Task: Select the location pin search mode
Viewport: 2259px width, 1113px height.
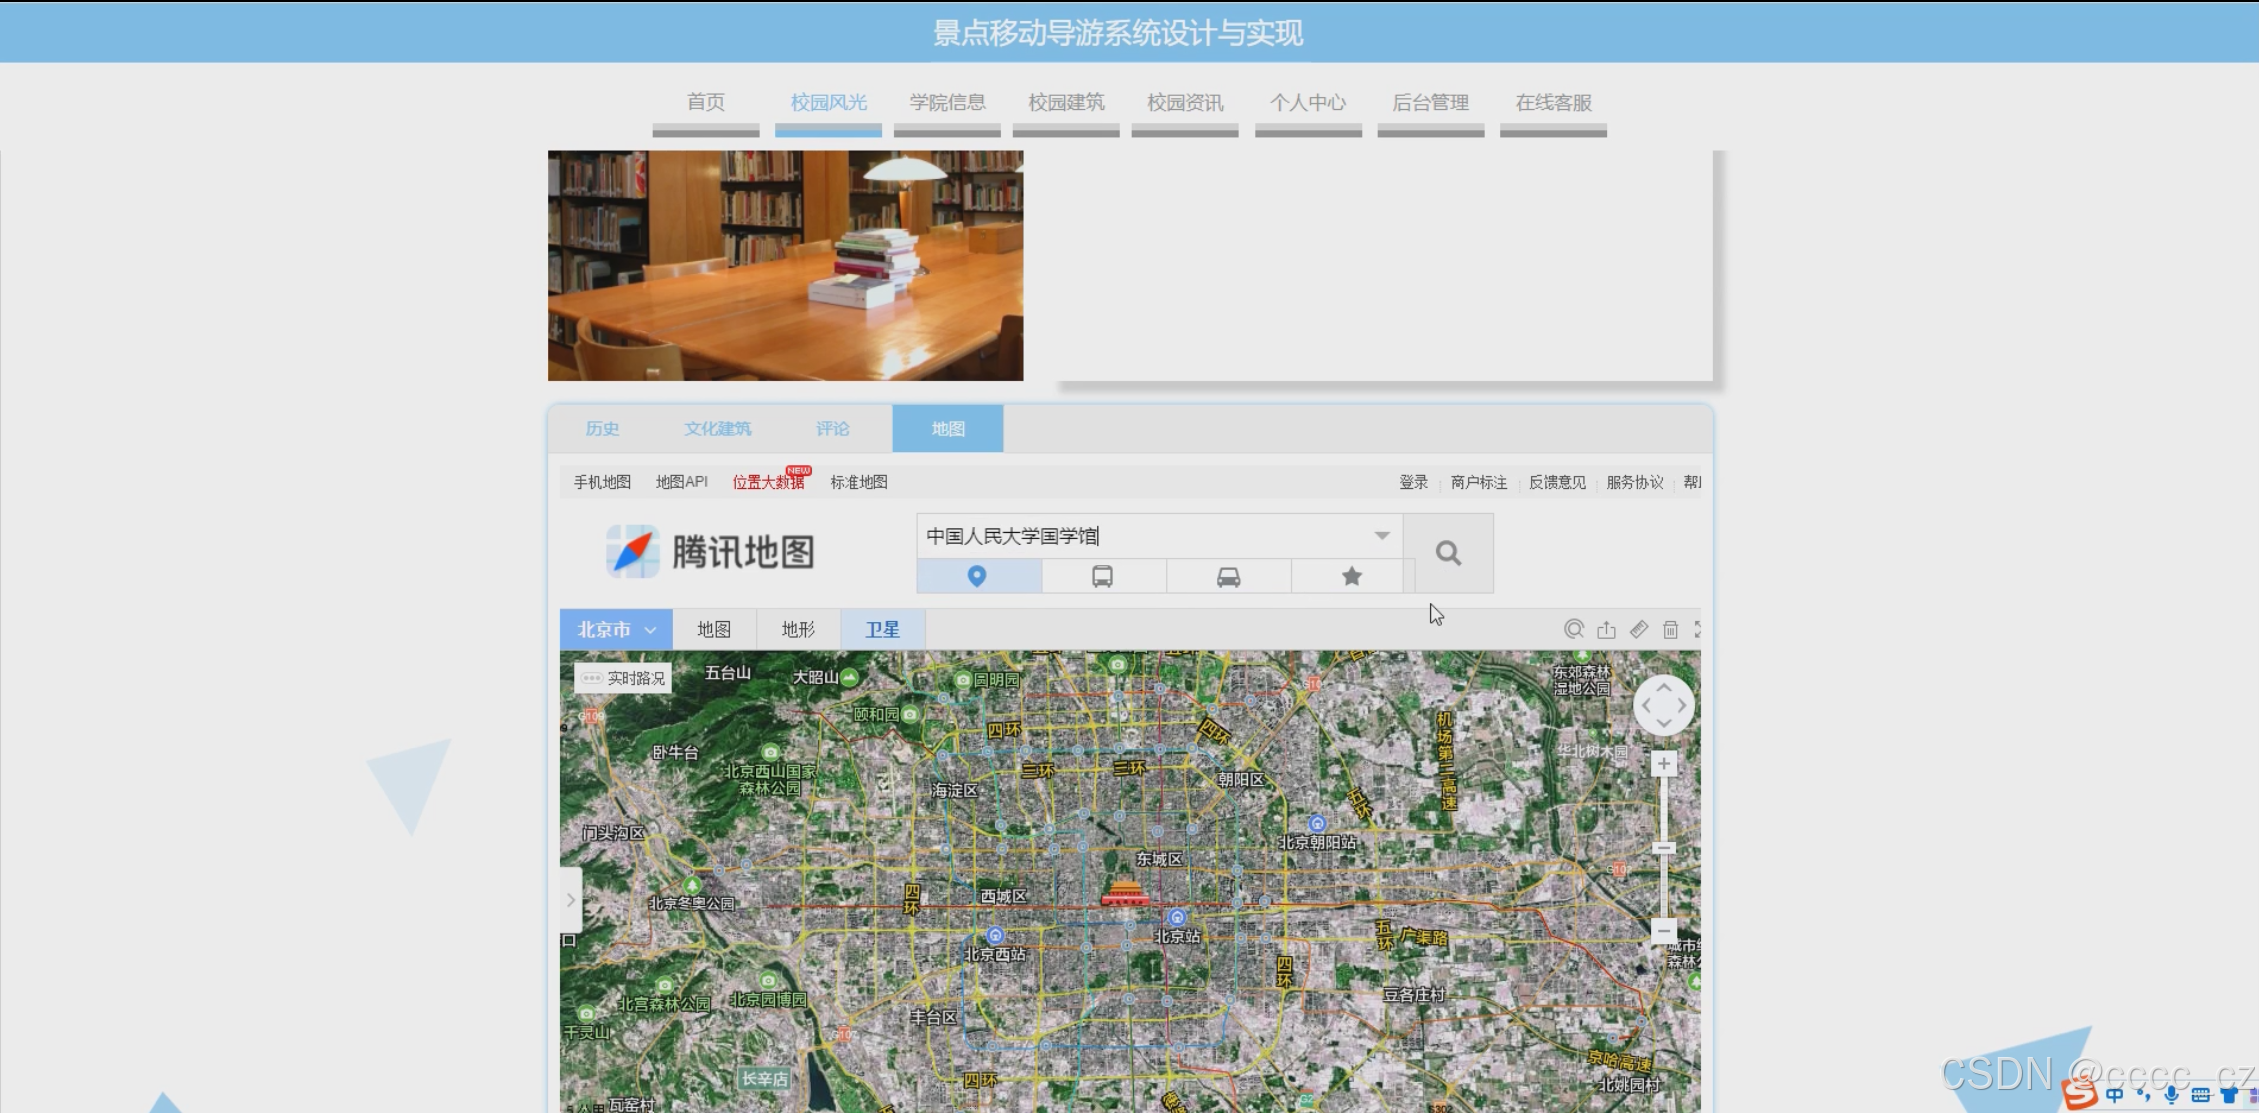Action: tap(977, 577)
